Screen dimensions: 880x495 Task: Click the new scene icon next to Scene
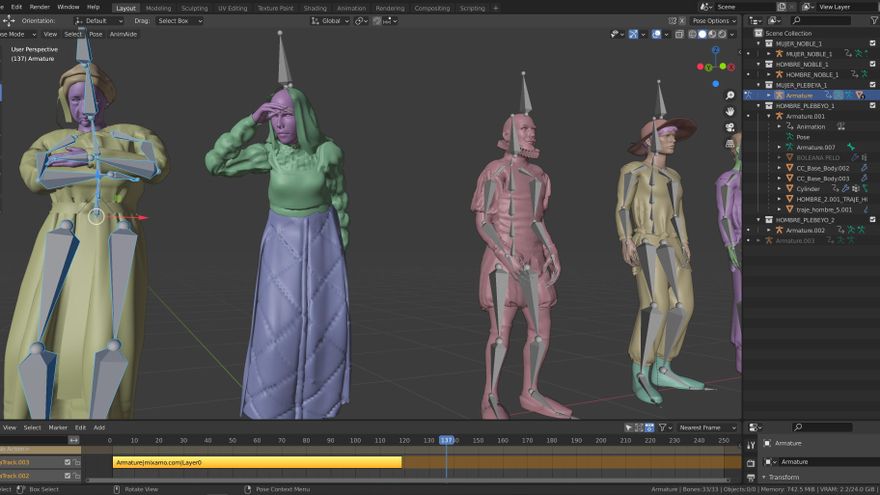[781, 7]
